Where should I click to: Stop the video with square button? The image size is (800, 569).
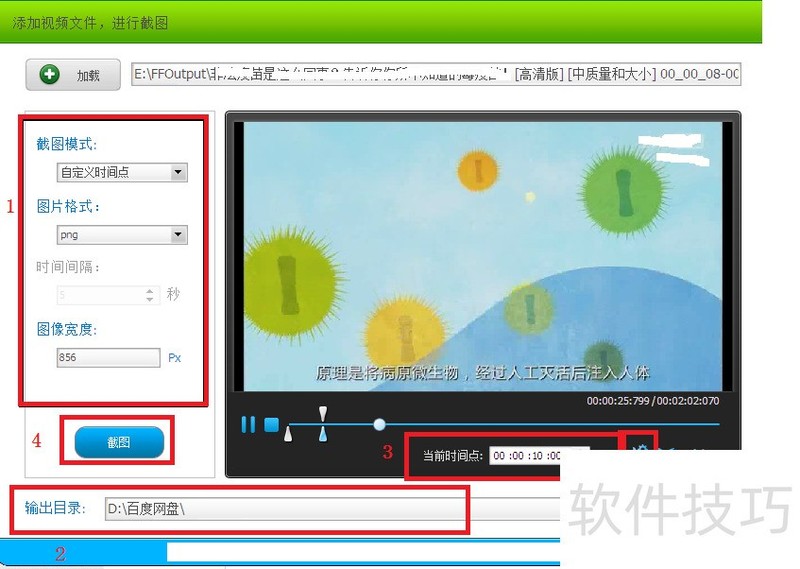[x=271, y=425]
